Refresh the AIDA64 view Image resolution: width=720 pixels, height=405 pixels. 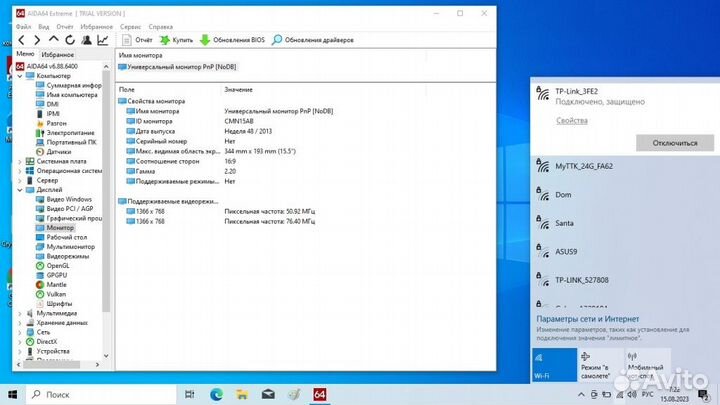[70, 40]
